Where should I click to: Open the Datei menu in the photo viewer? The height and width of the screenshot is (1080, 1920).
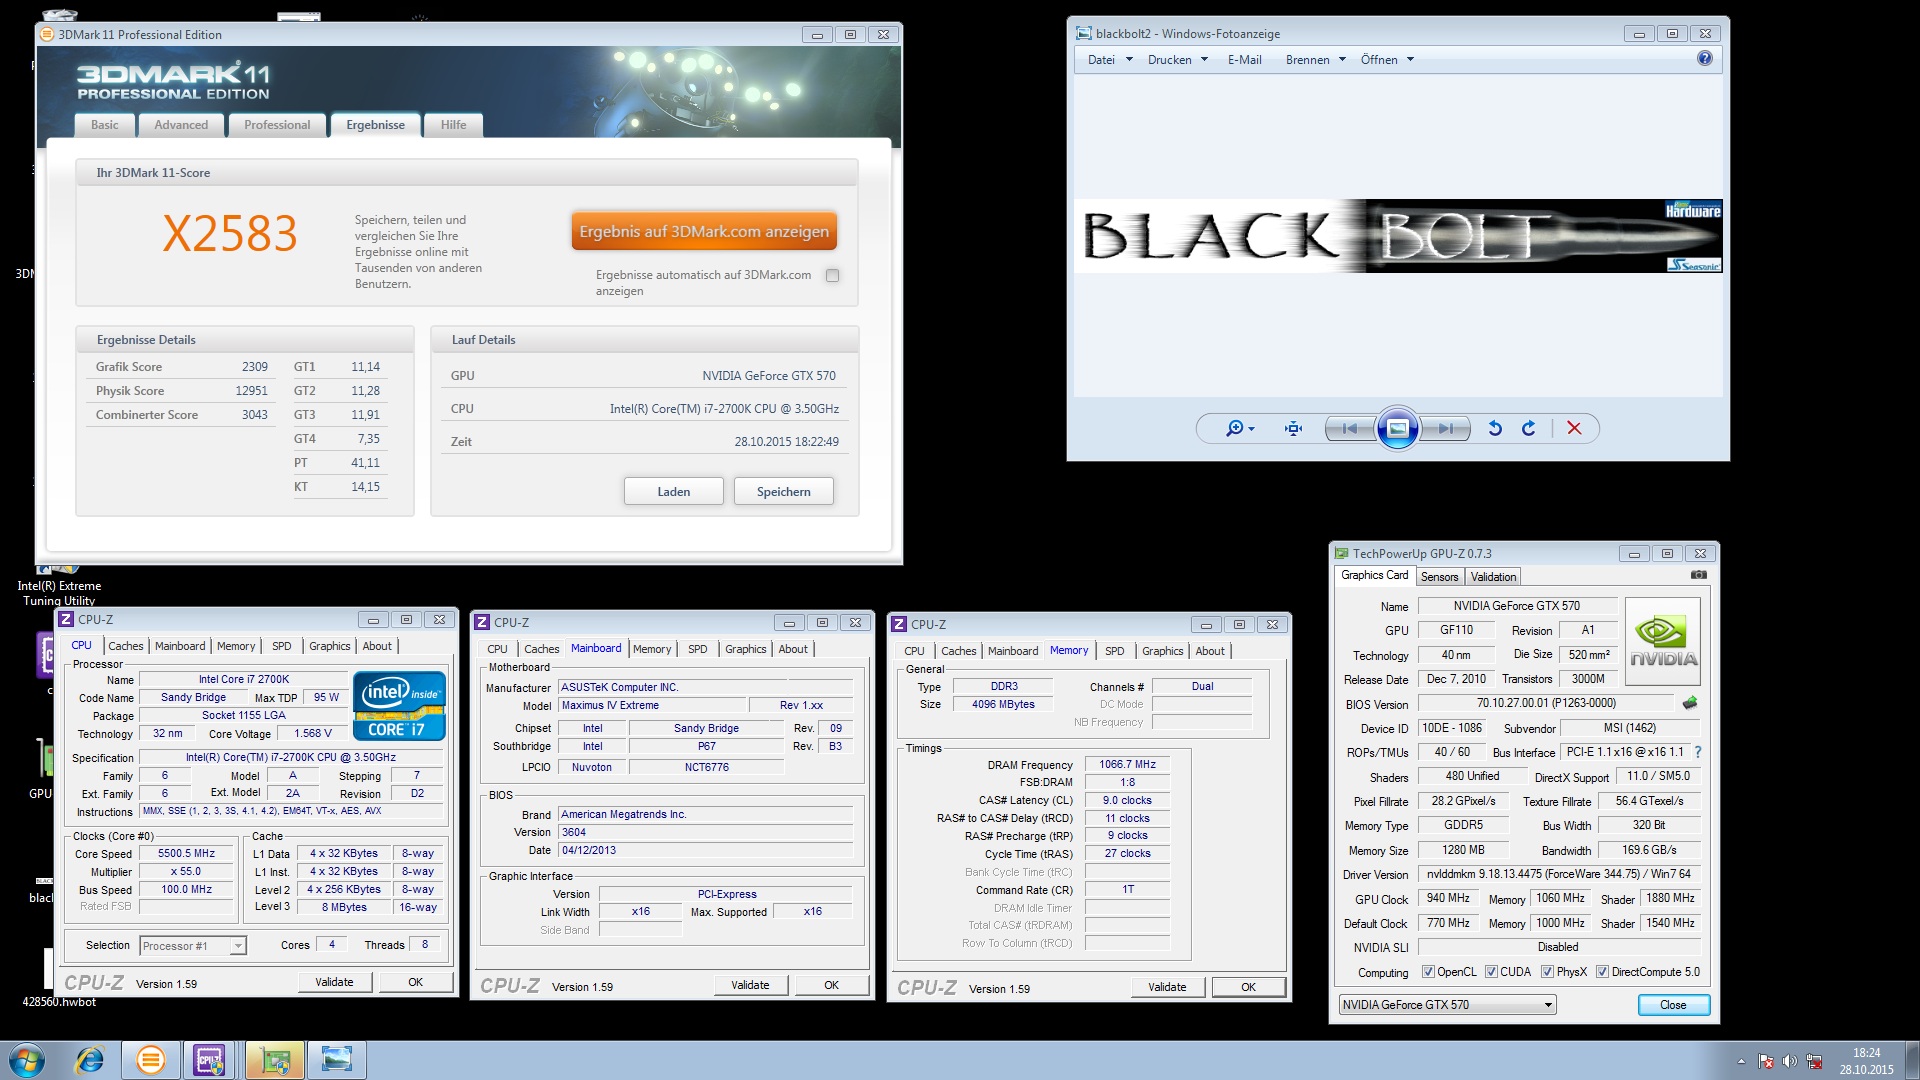[1110, 60]
